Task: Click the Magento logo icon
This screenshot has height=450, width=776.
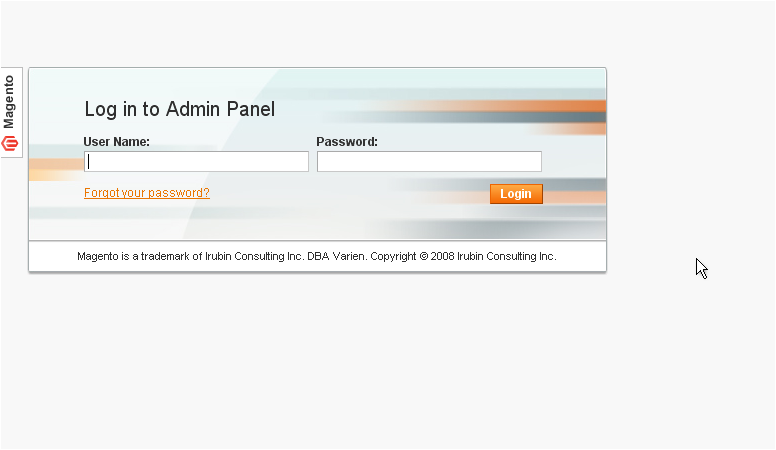Action: coord(11,143)
